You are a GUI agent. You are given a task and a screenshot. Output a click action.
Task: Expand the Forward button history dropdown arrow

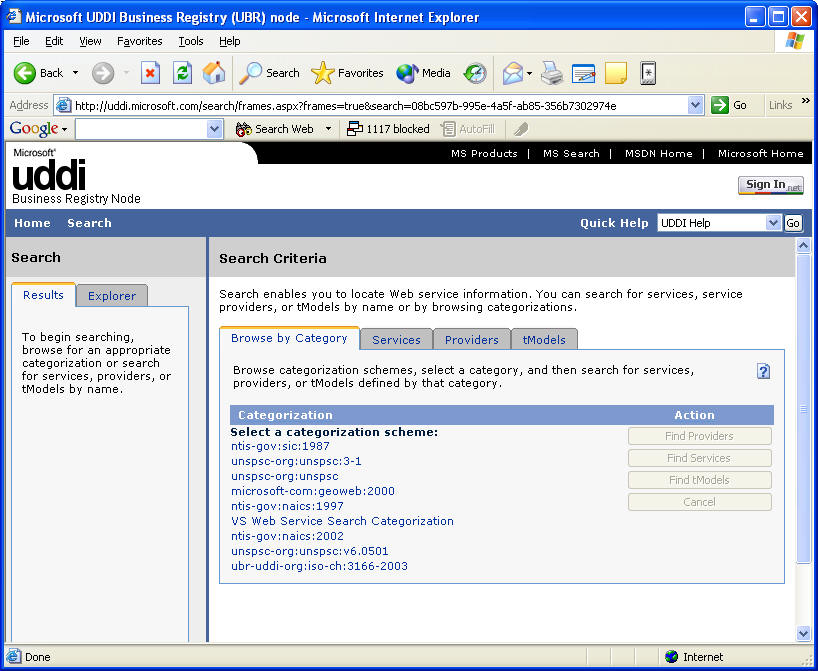tap(126, 73)
